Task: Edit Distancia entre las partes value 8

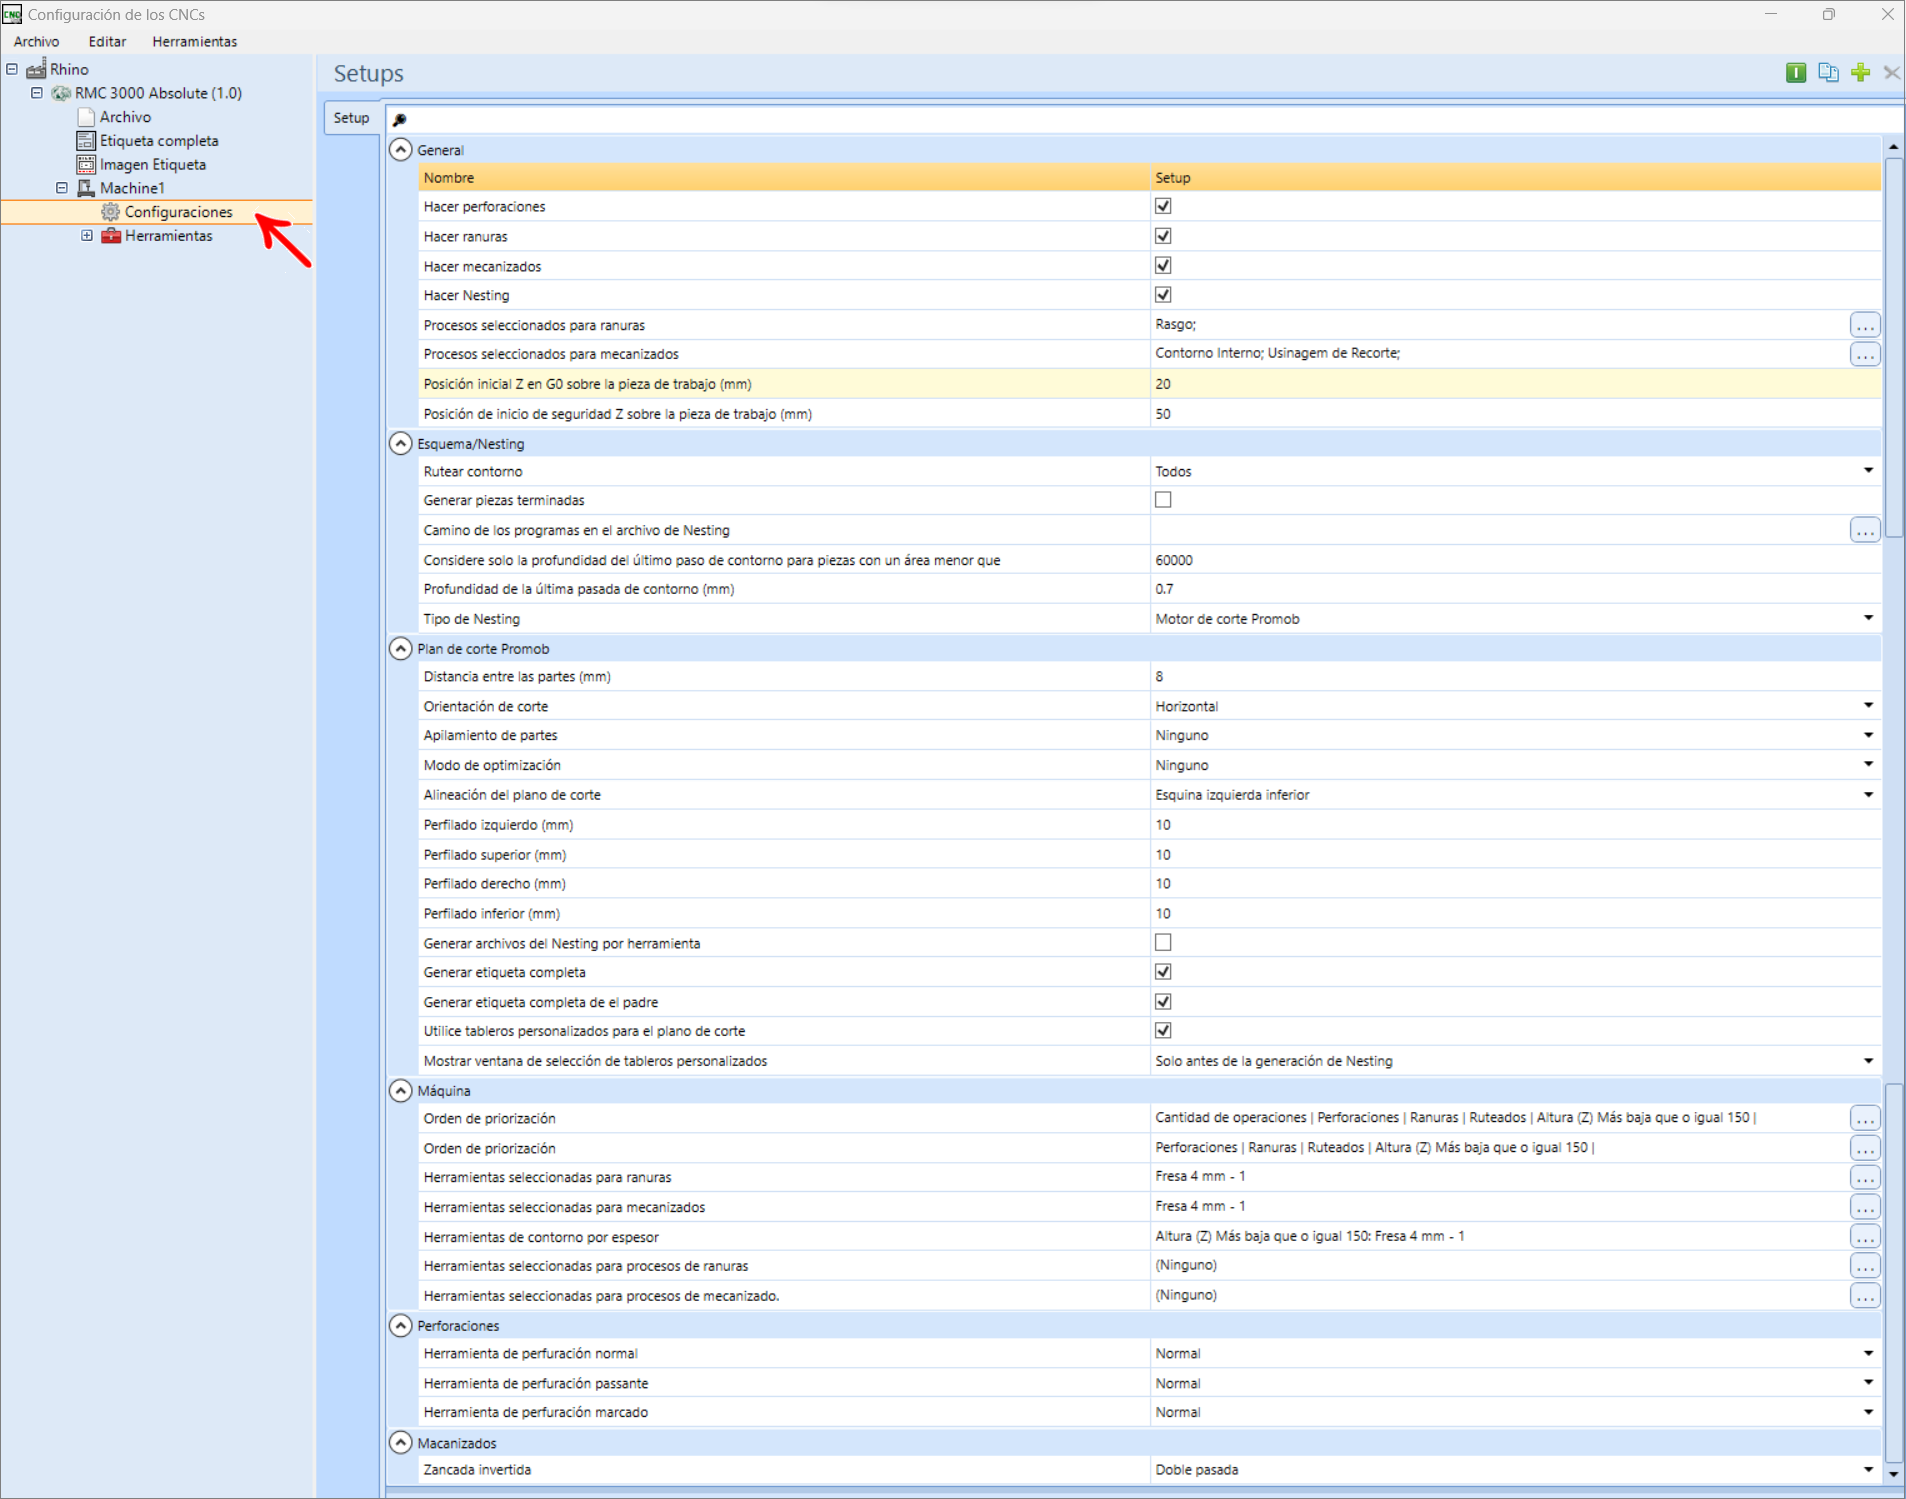Action: tap(1515, 677)
